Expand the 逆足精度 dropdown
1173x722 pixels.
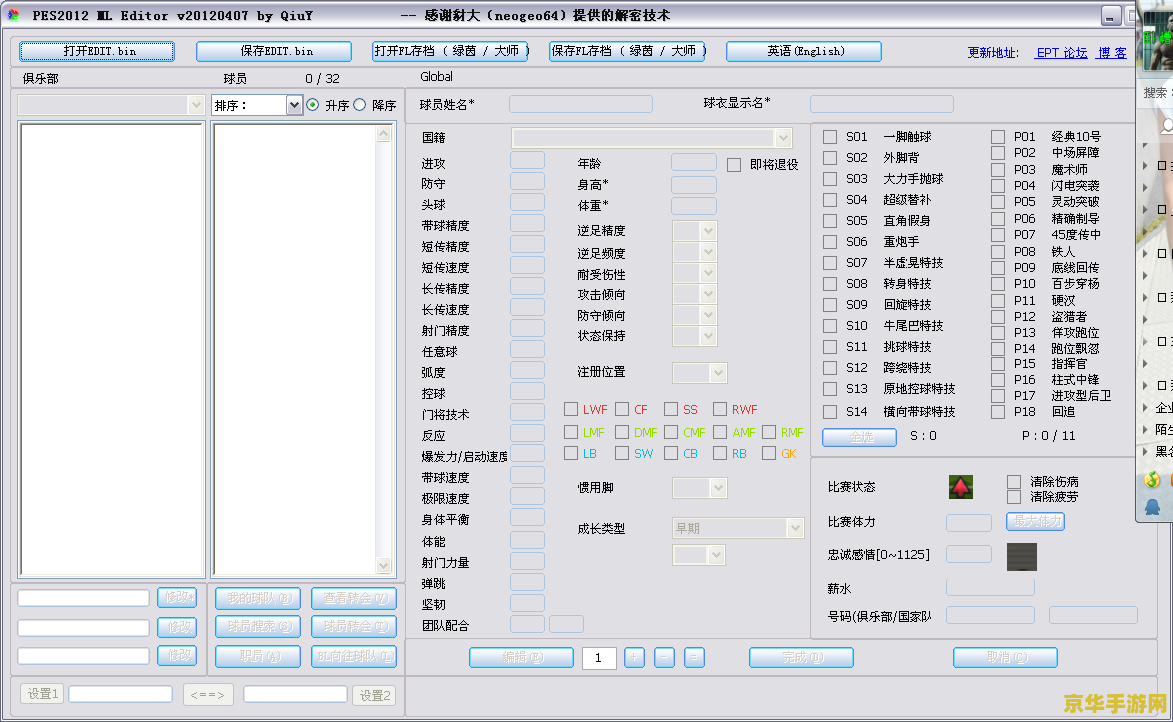[694, 230]
